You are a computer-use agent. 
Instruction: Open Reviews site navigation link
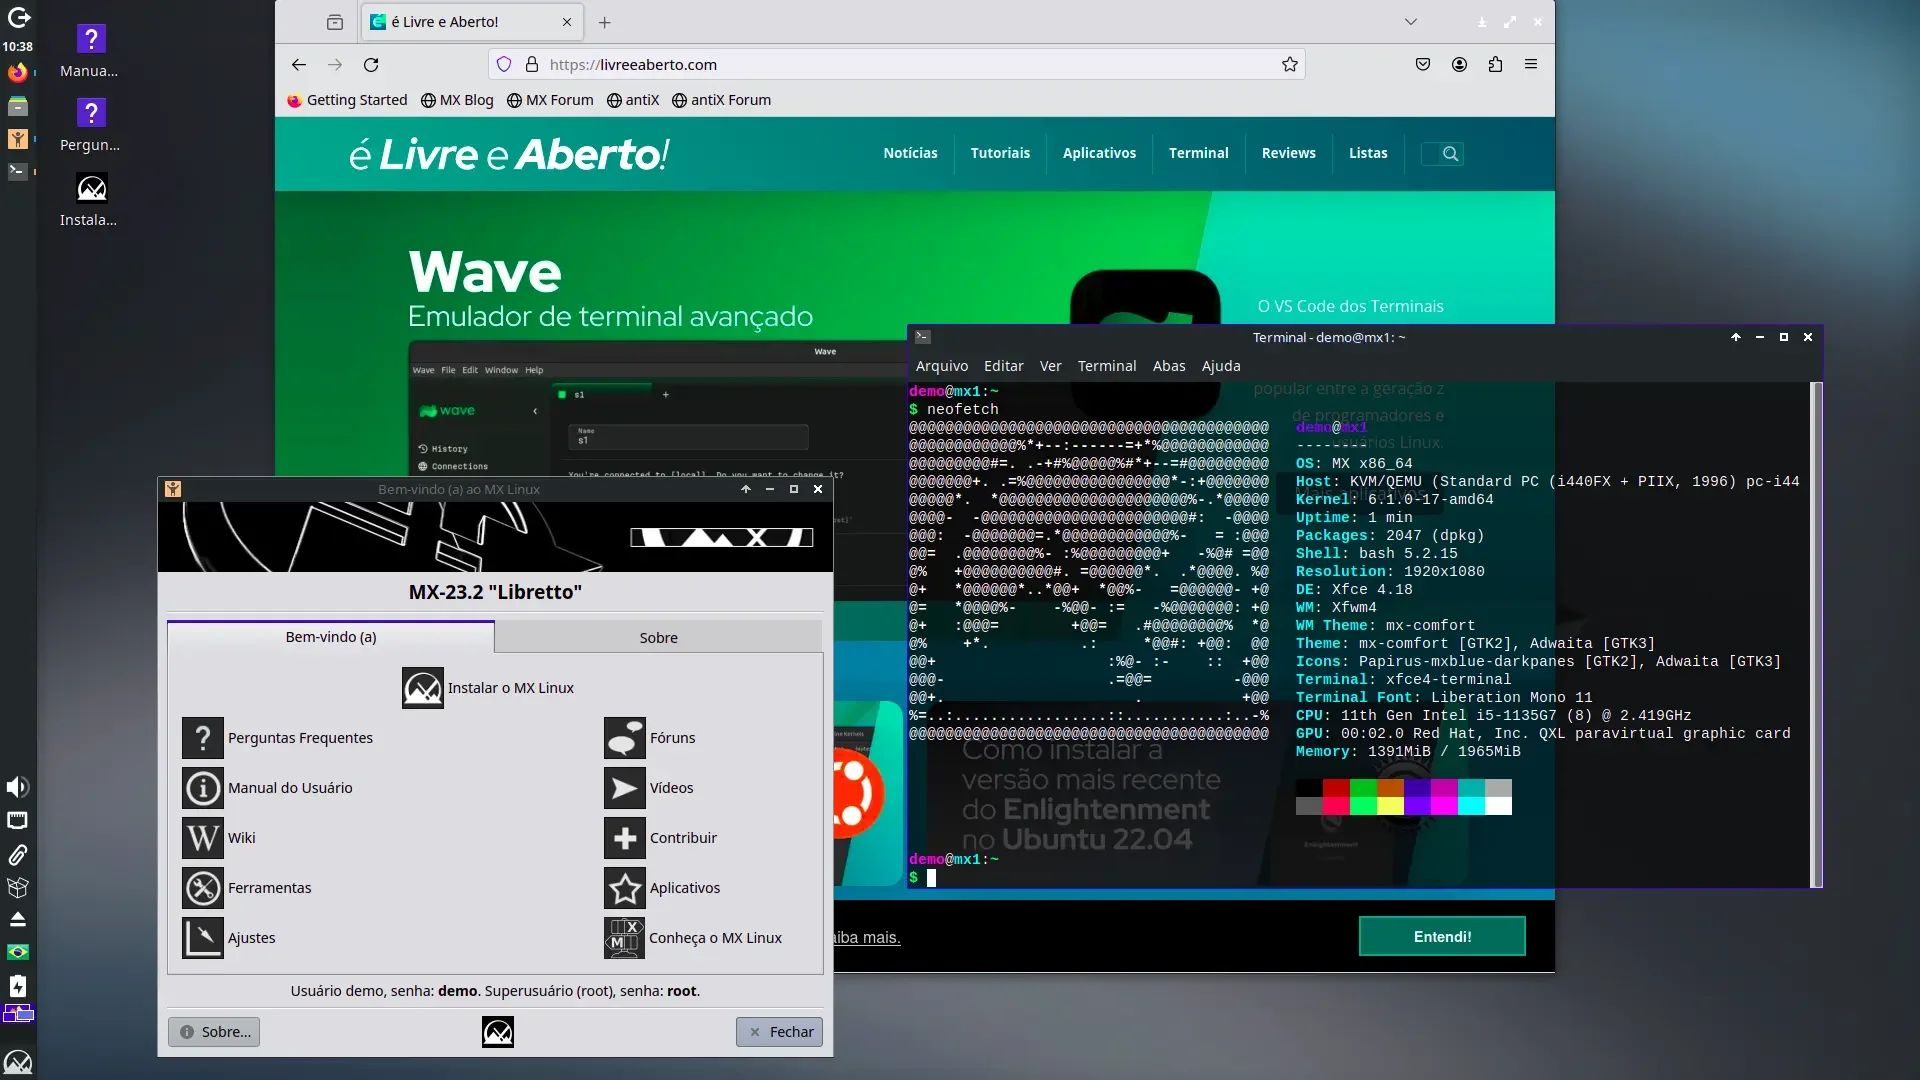pyautogui.click(x=1288, y=153)
